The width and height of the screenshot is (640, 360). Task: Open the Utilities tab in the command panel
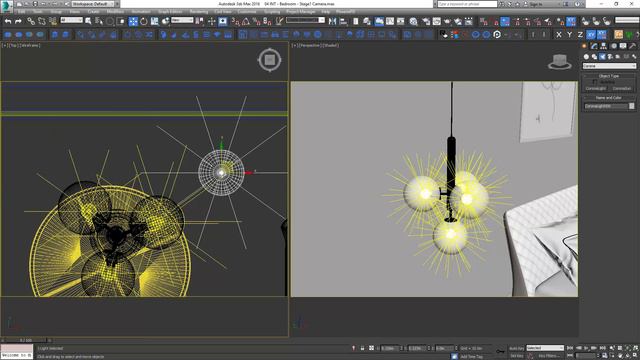pyautogui.click(x=632, y=46)
